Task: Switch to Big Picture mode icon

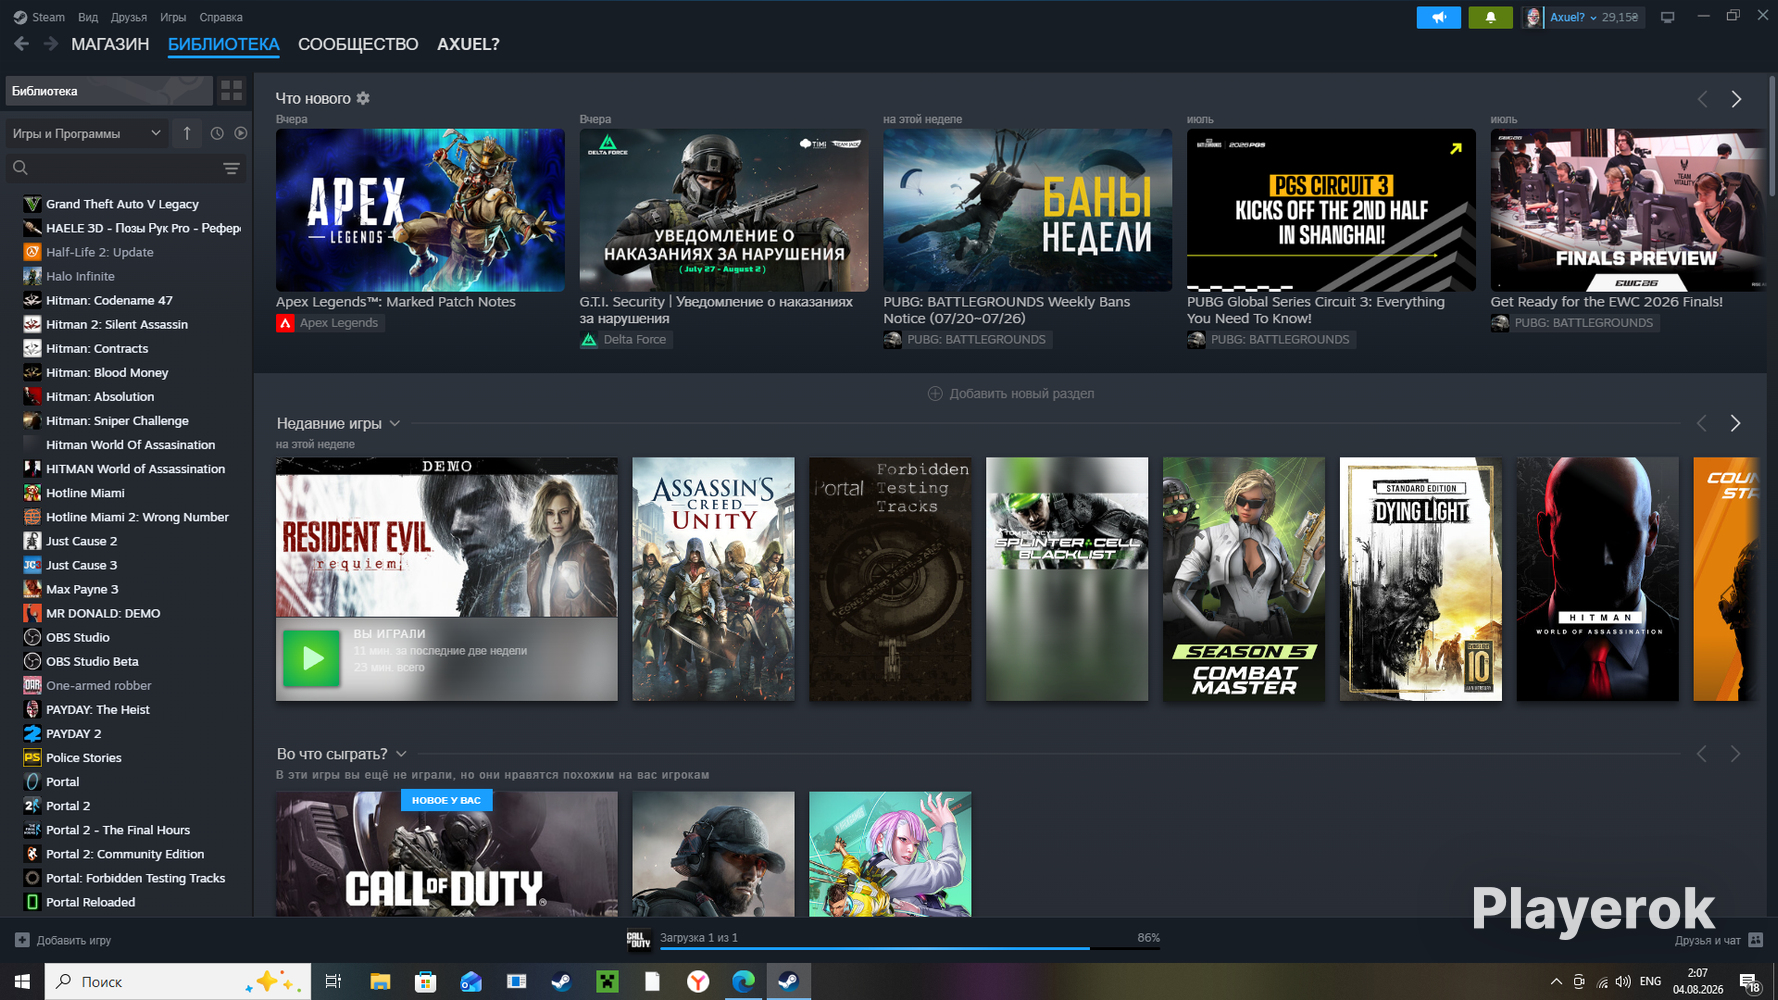Action: tap(1667, 17)
